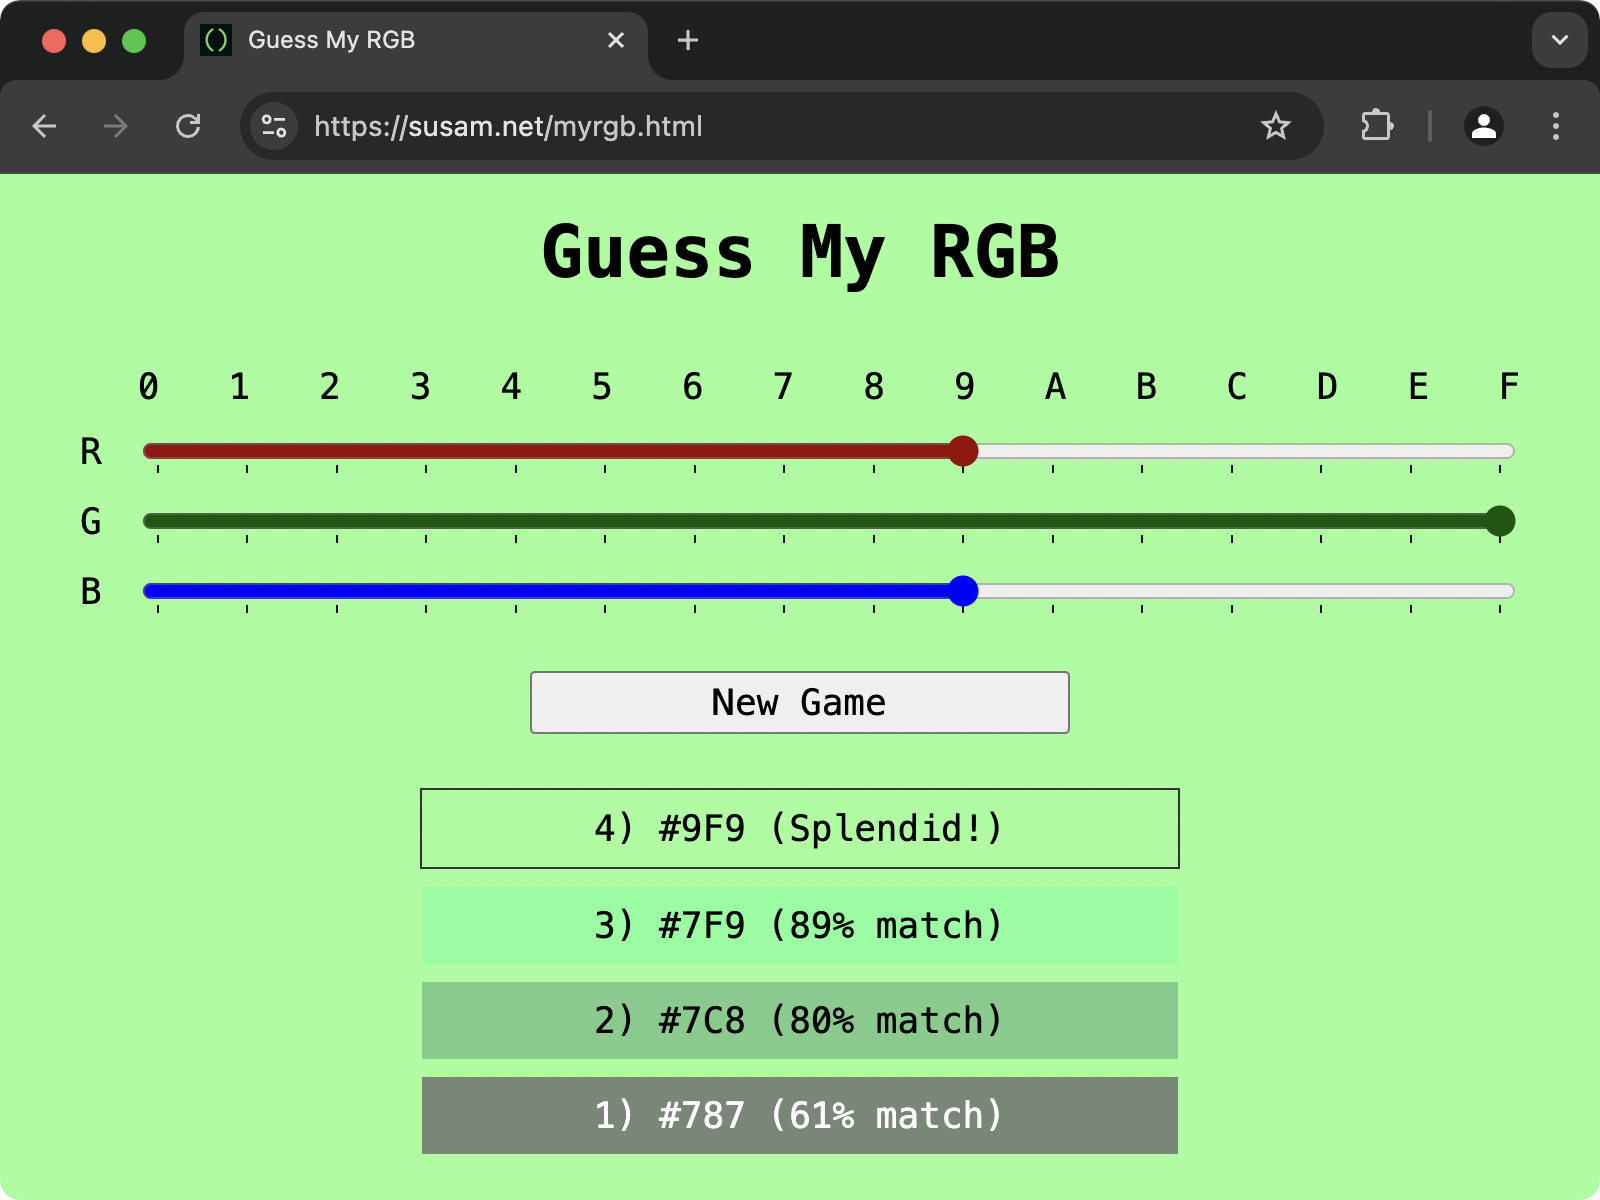The image size is (1600, 1200).
Task: Open a new tab with plus button
Action: (x=688, y=40)
